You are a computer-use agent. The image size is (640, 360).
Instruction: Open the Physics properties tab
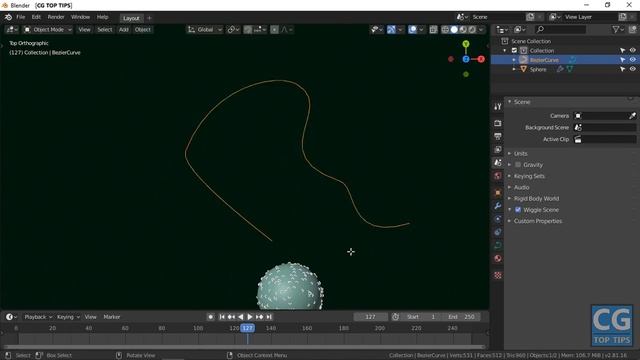498,219
